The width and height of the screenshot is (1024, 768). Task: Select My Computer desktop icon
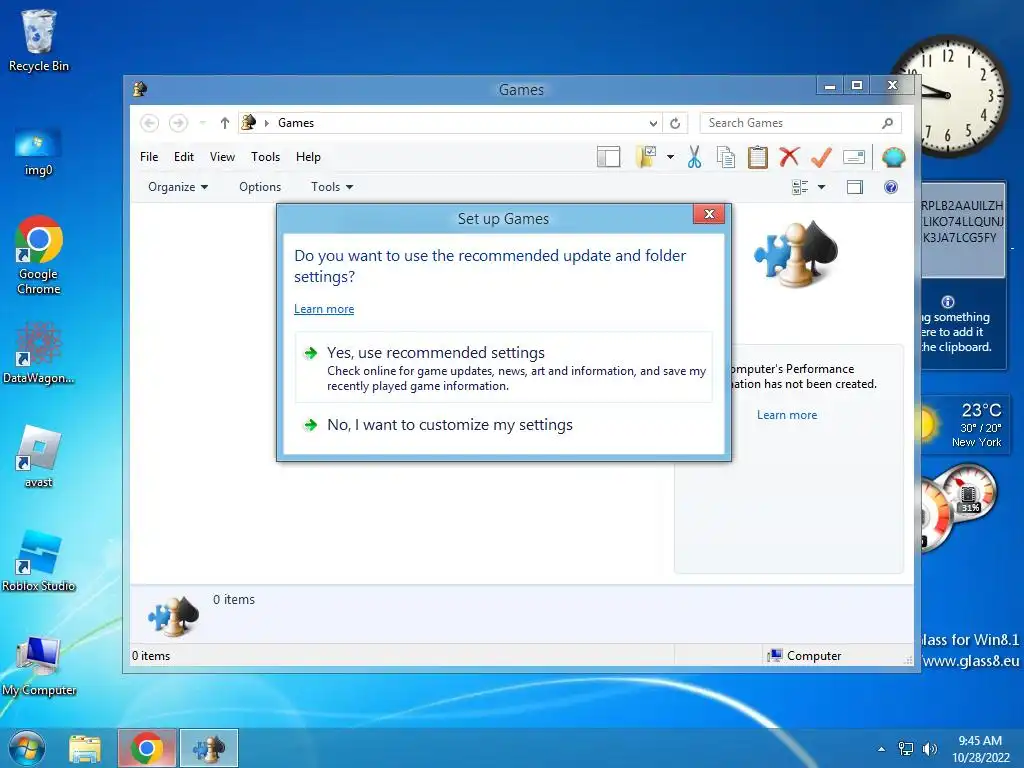(x=39, y=665)
